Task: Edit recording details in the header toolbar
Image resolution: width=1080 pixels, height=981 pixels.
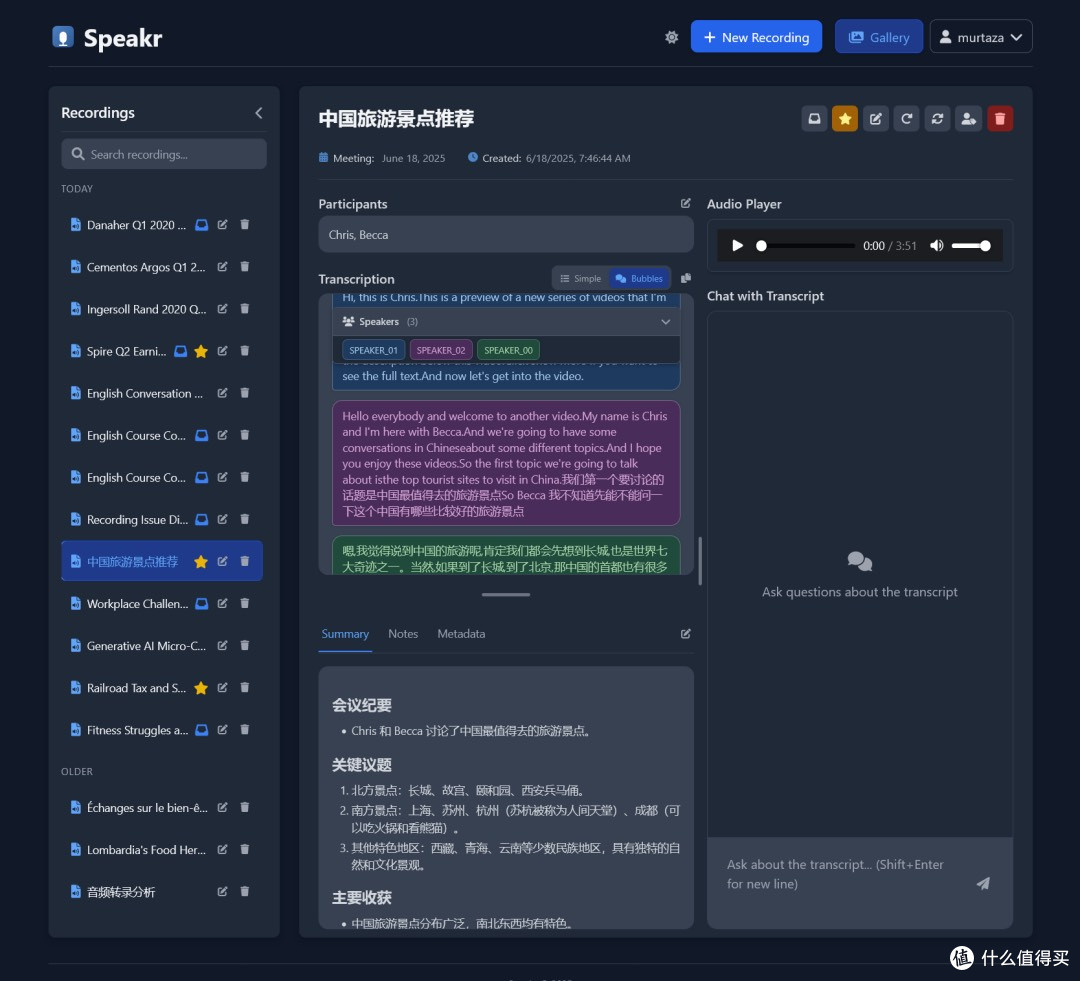Action: [x=875, y=118]
